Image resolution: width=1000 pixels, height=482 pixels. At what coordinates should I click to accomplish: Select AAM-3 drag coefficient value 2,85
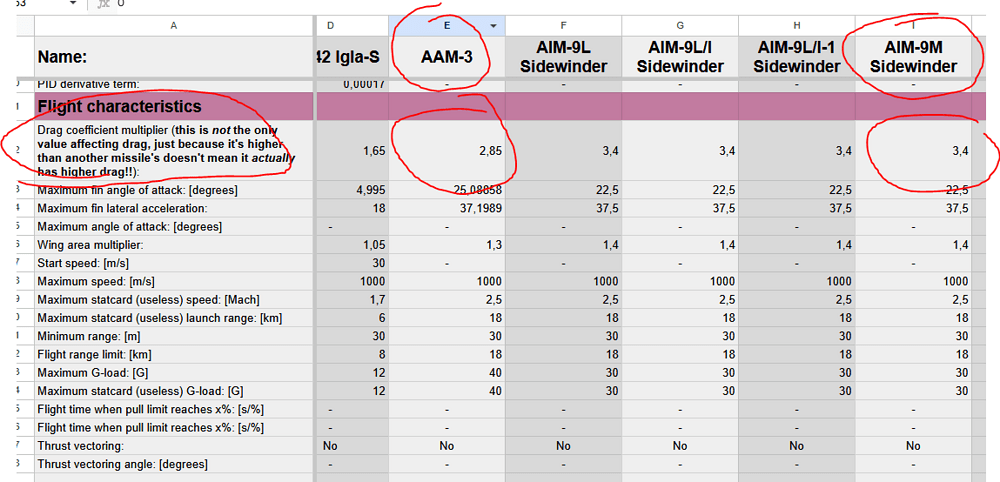pos(446,151)
